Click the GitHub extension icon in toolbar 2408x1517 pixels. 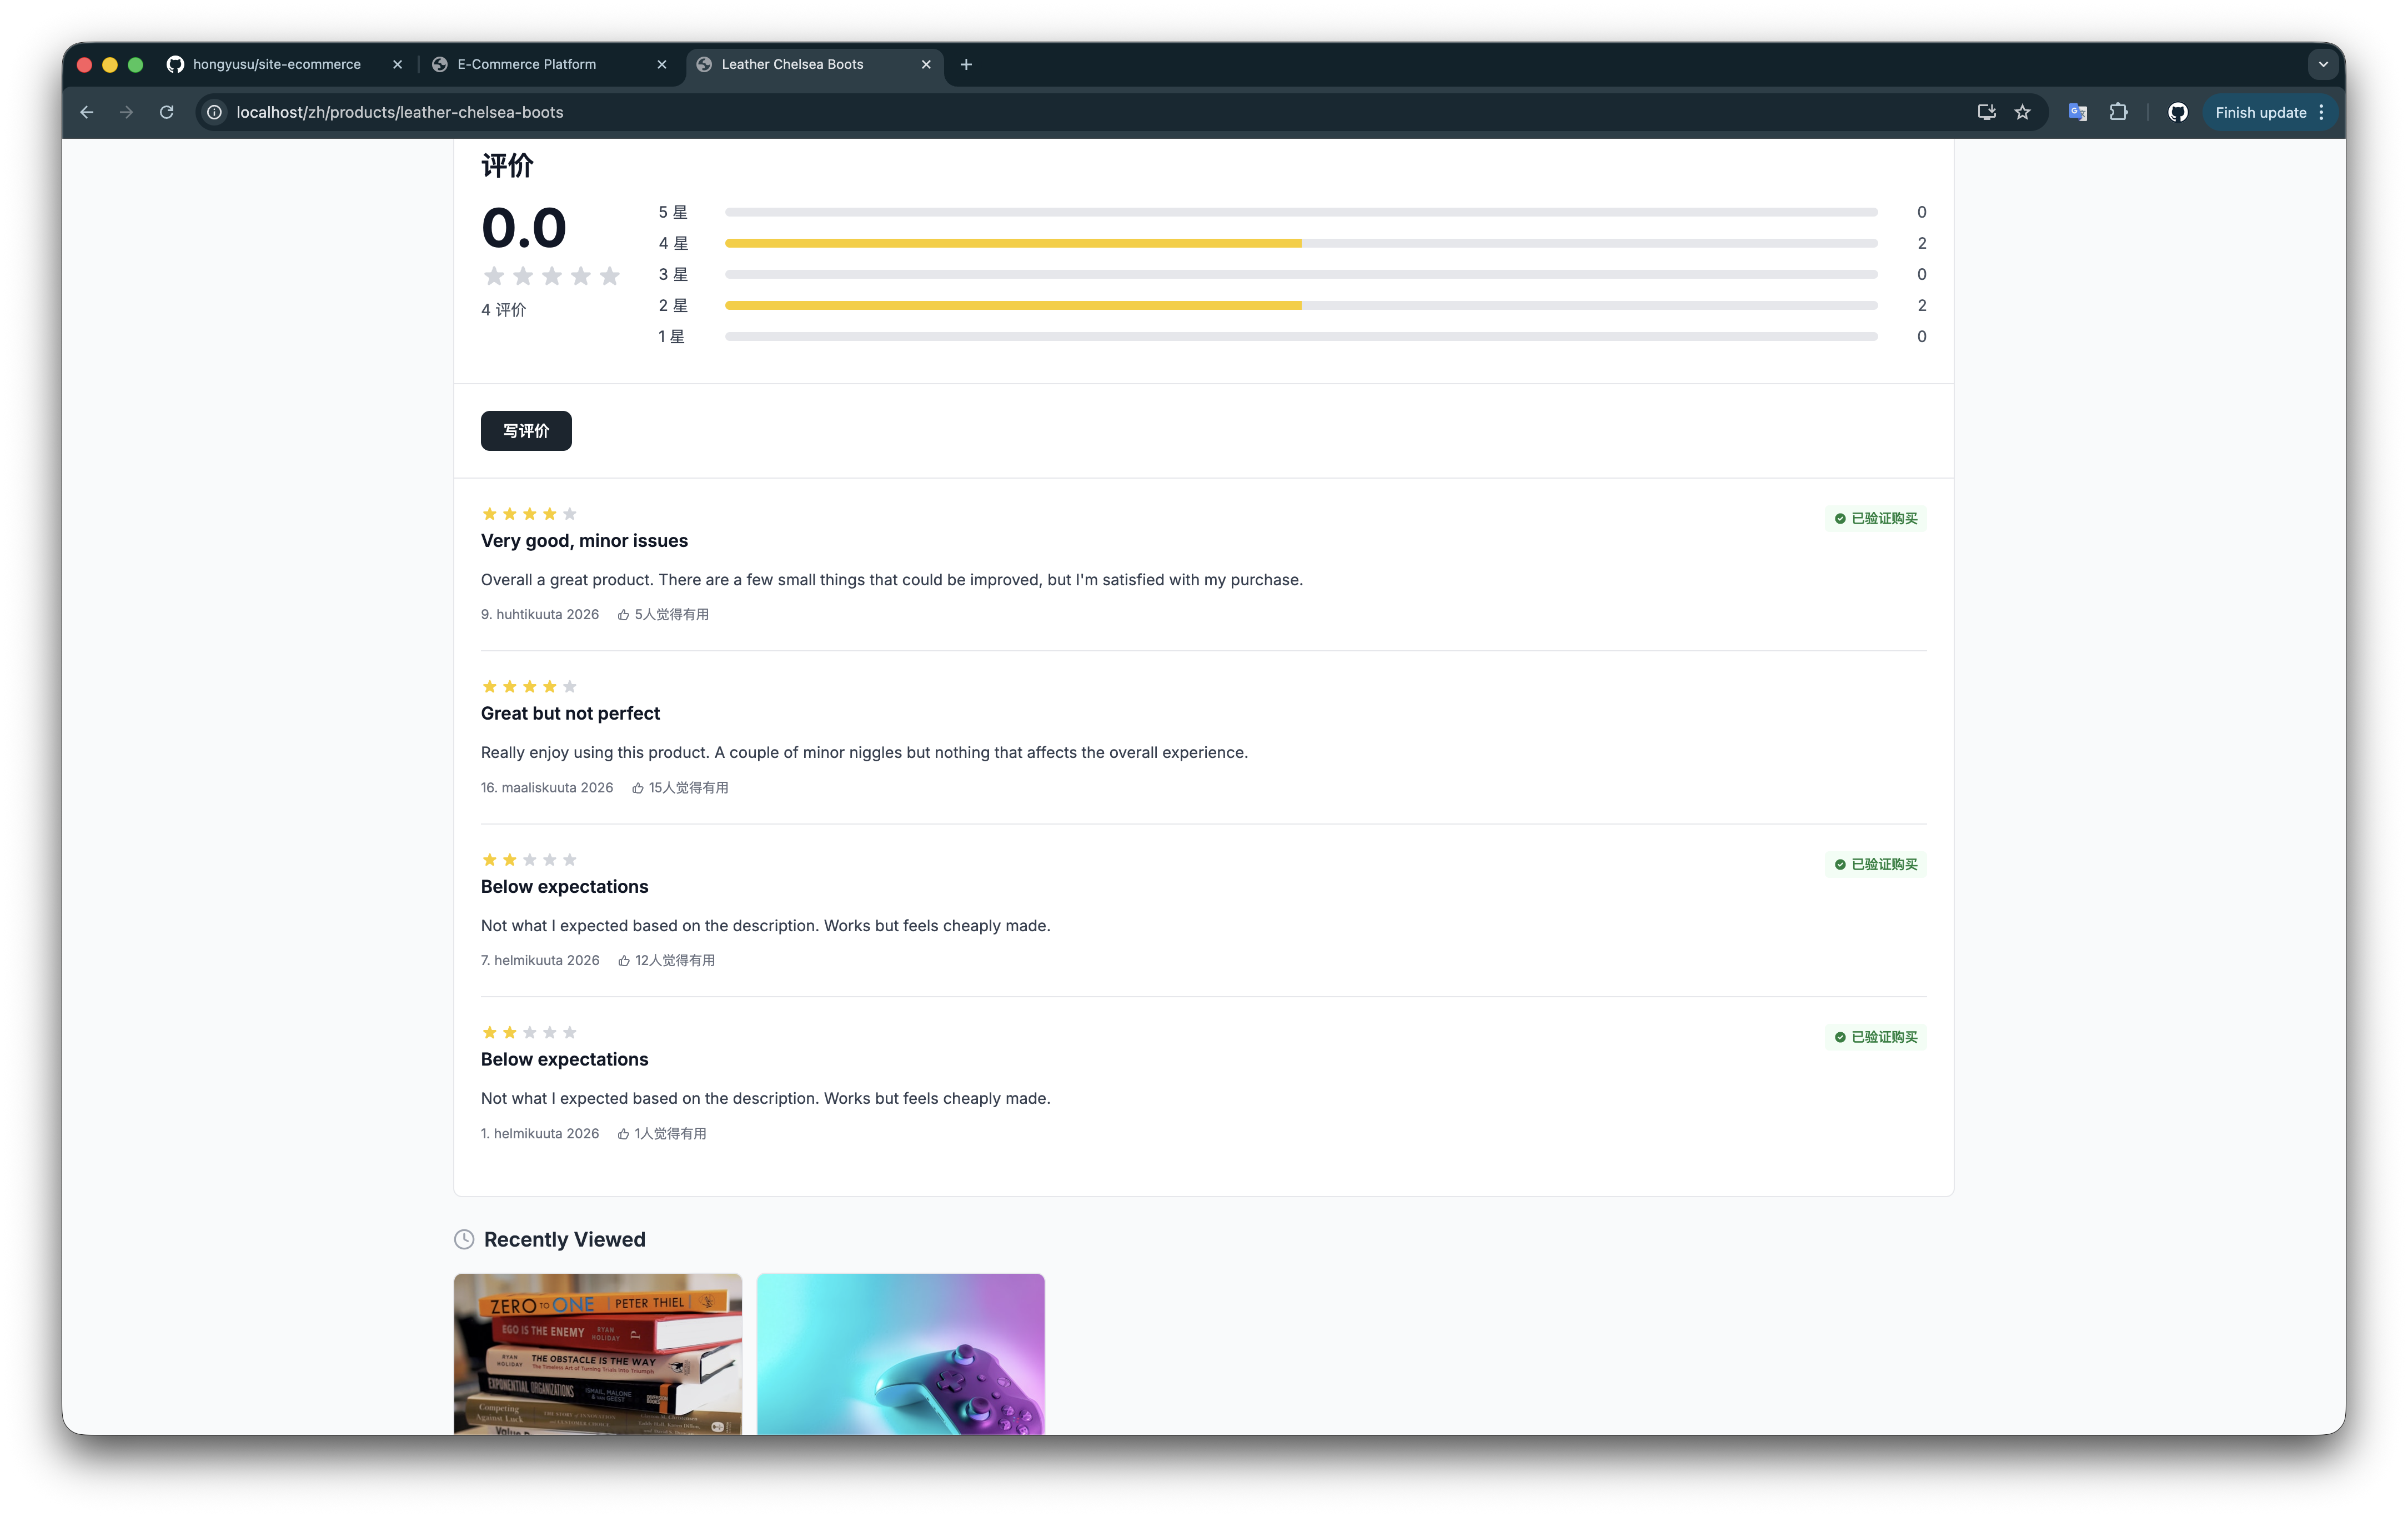coord(2177,112)
